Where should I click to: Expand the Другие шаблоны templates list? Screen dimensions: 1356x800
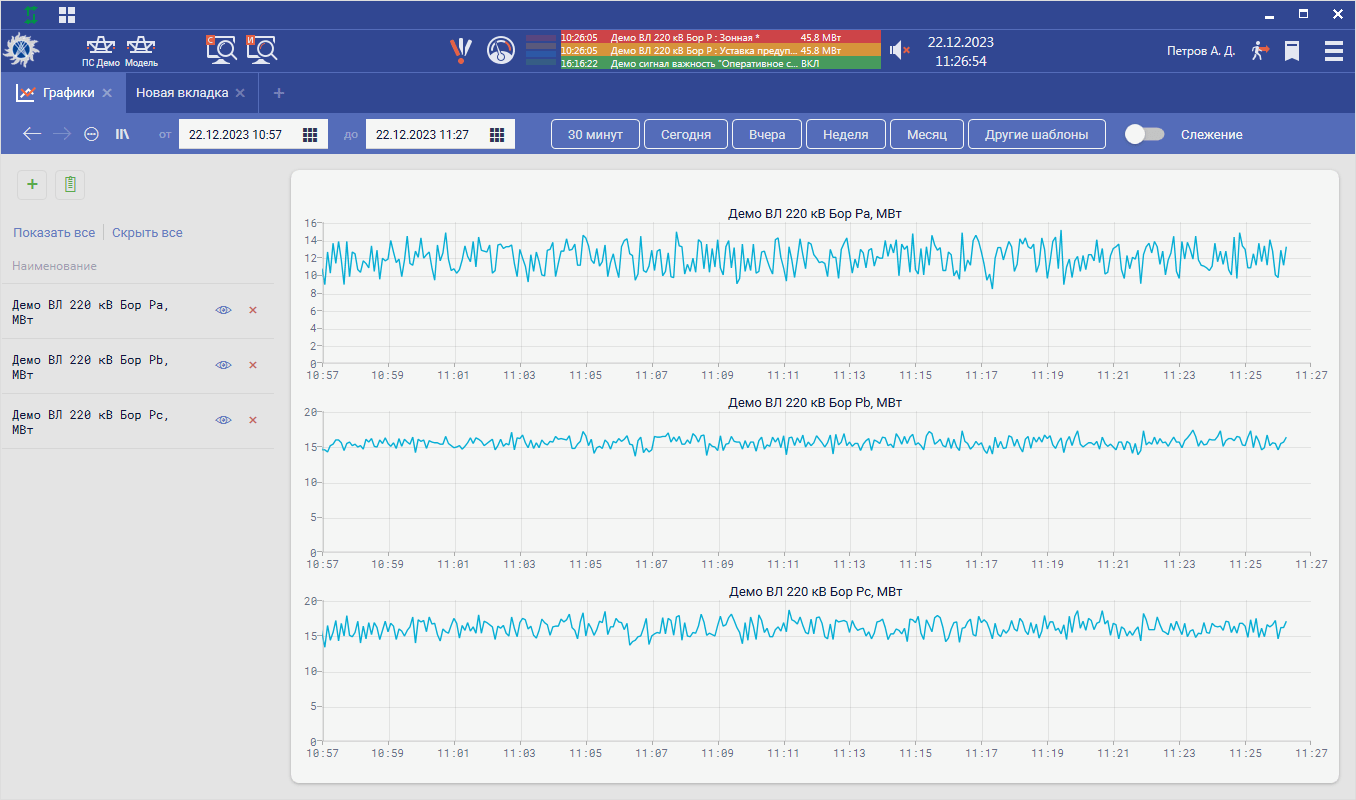point(1036,134)
